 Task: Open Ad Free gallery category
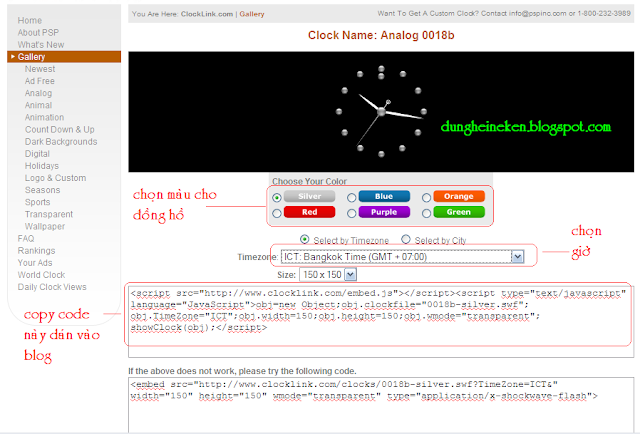point(40,81)
